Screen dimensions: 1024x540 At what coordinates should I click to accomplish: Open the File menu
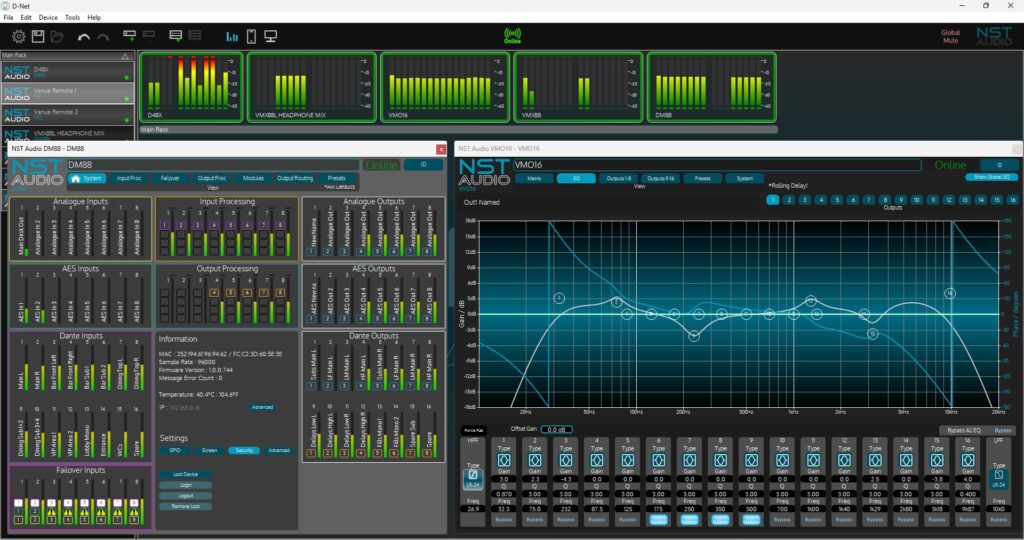8,18
